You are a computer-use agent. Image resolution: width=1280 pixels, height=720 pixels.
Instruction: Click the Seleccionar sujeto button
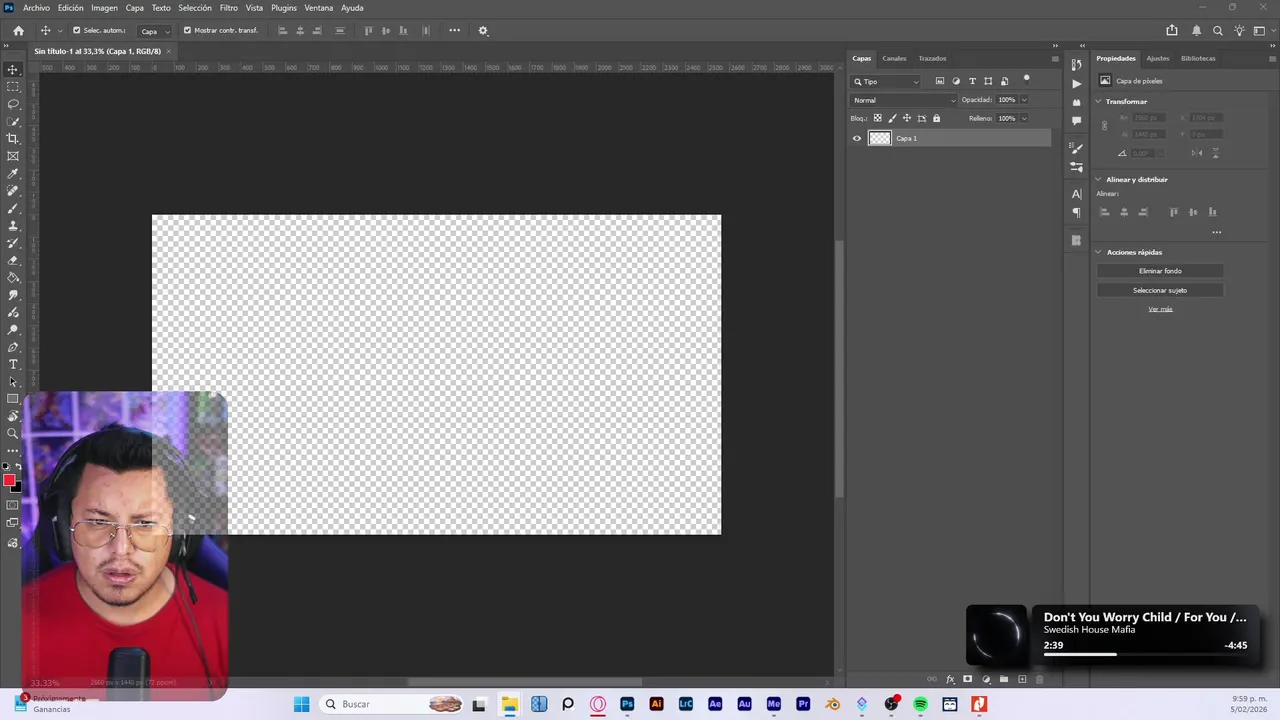tap(1160, 290)
